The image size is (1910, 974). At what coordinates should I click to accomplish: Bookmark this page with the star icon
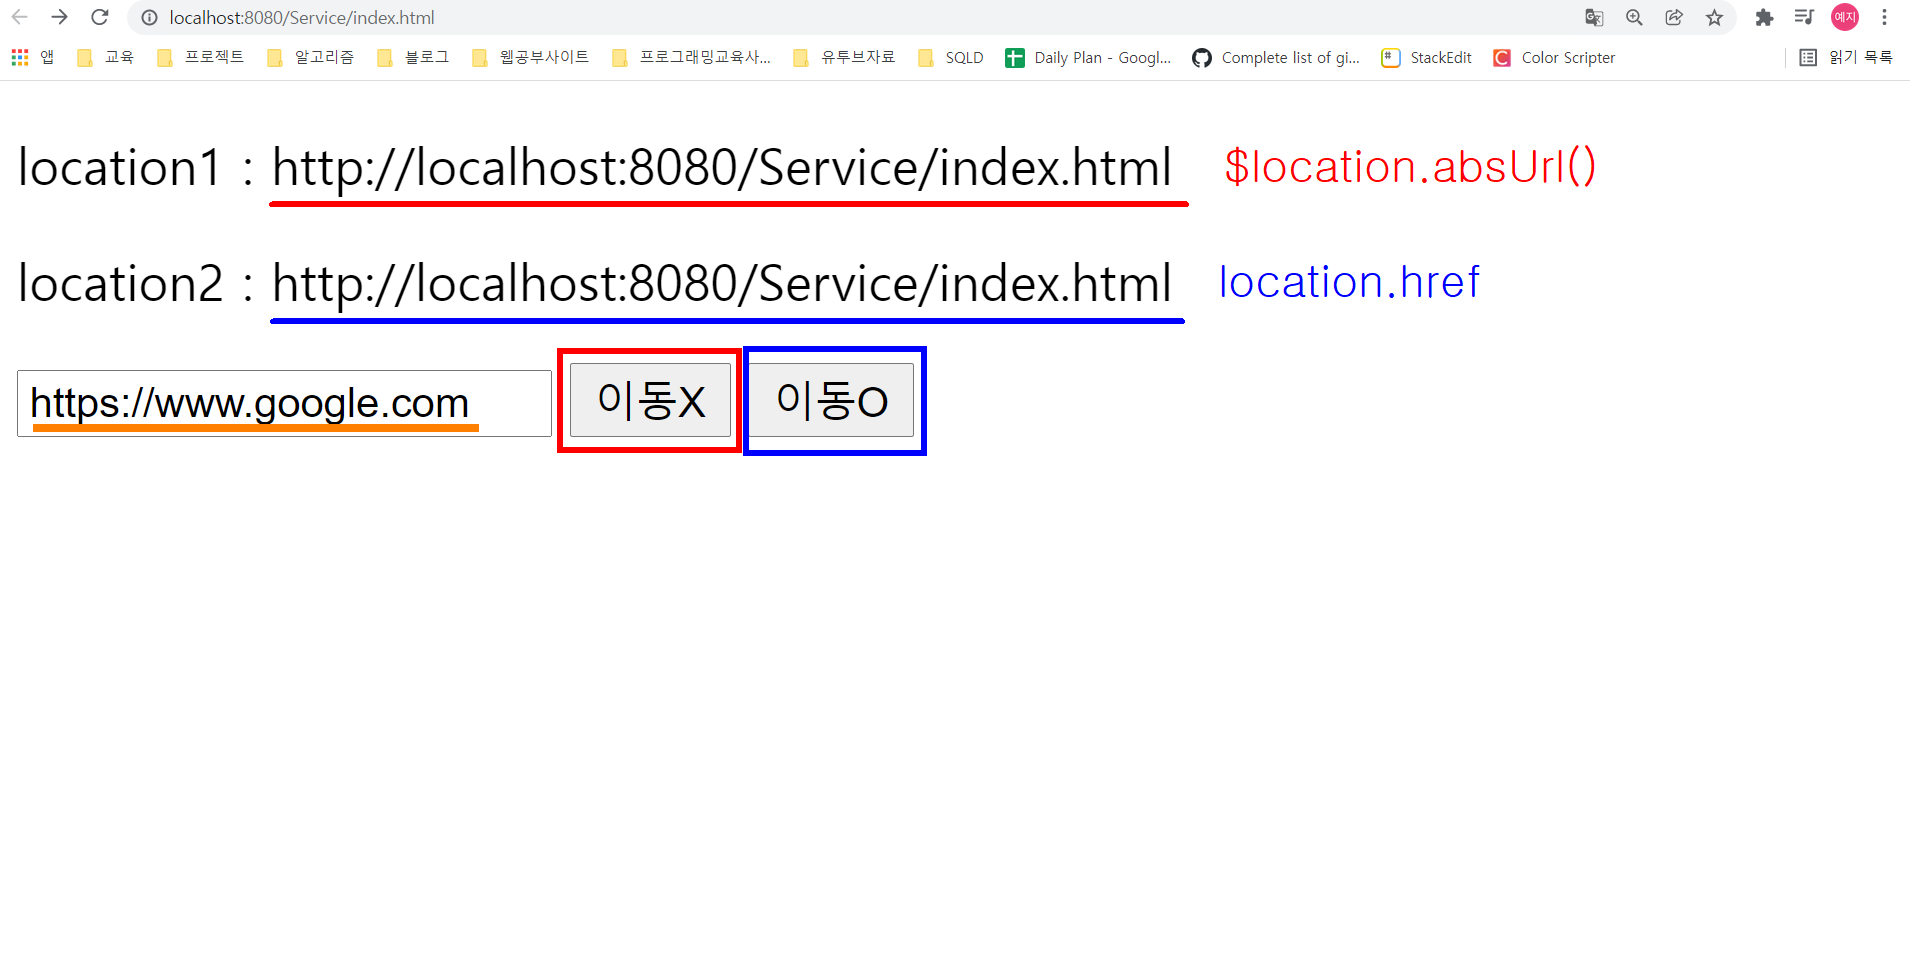1714,17
